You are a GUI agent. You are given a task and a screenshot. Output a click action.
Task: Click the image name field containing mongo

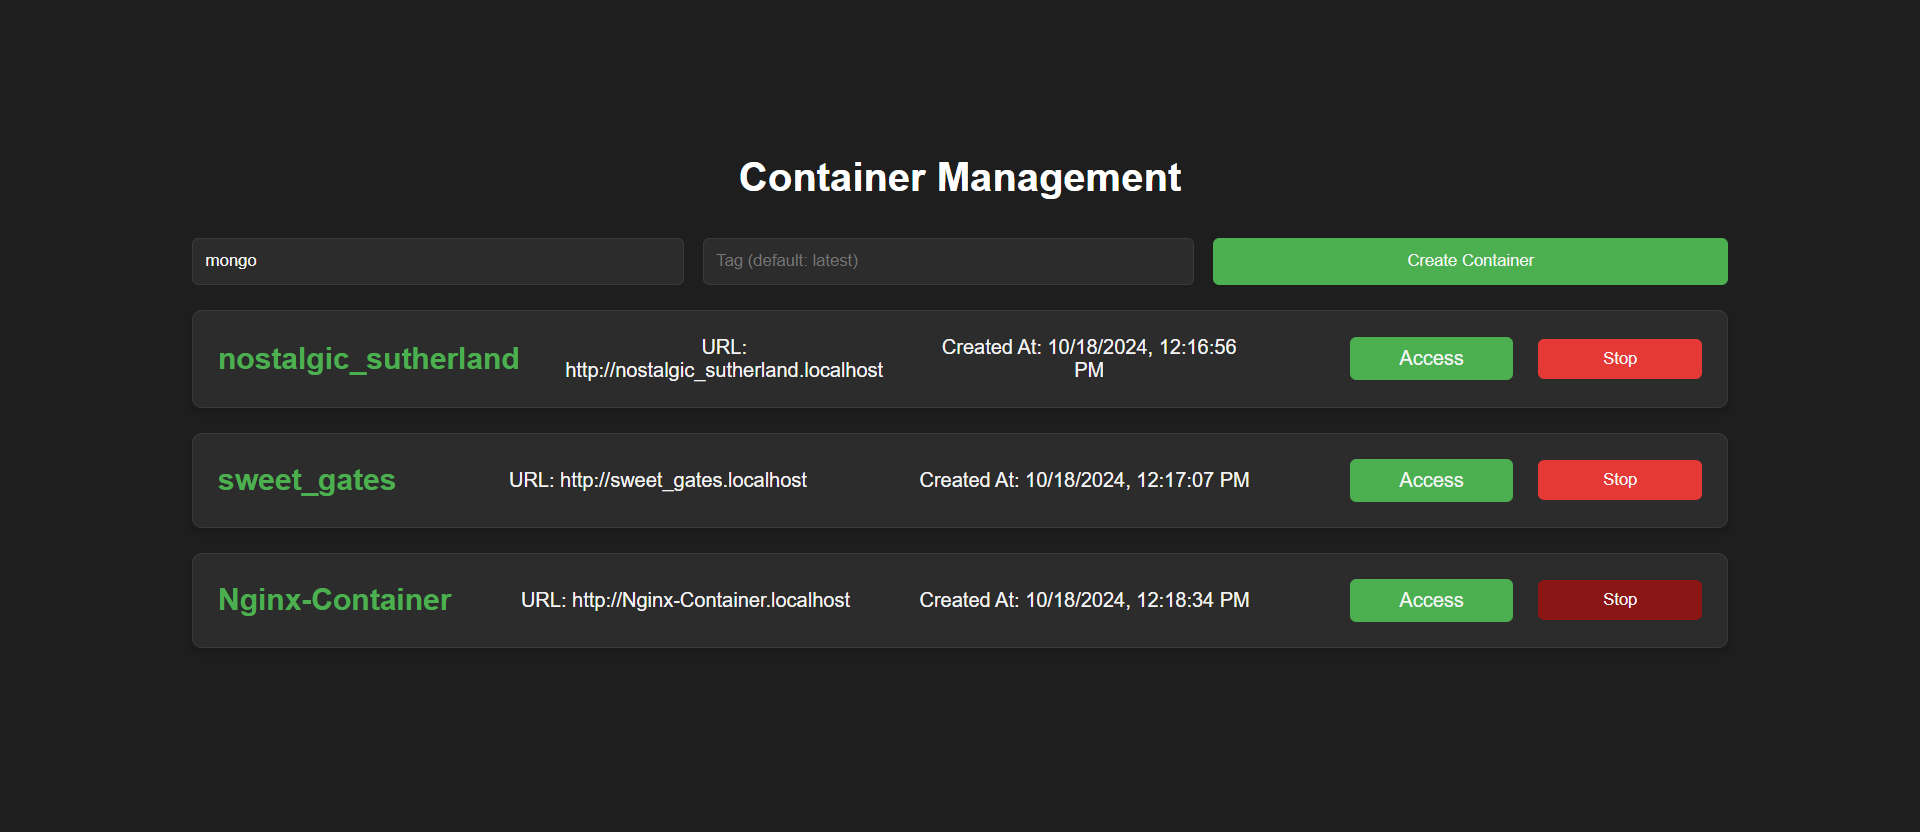pos(438,261)
